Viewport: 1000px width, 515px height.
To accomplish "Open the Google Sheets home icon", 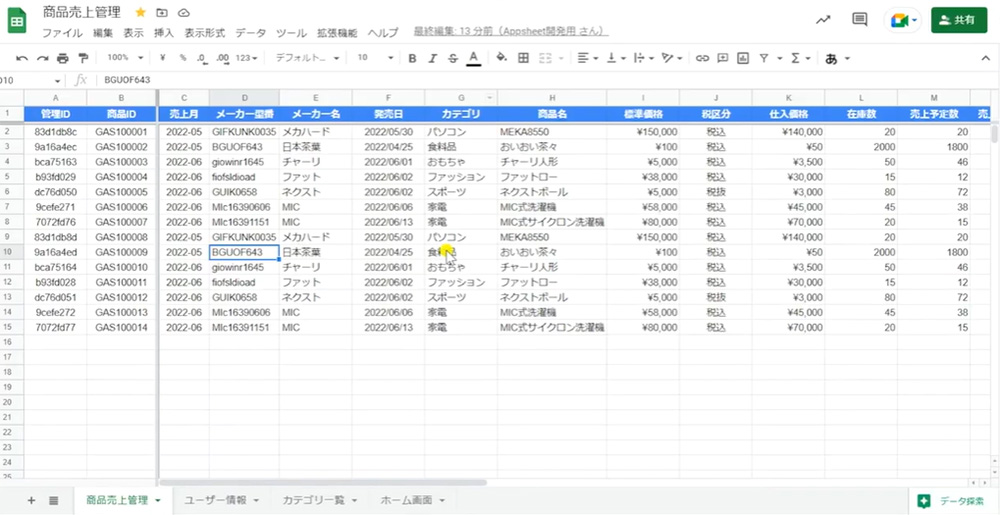I will [17, 22].
